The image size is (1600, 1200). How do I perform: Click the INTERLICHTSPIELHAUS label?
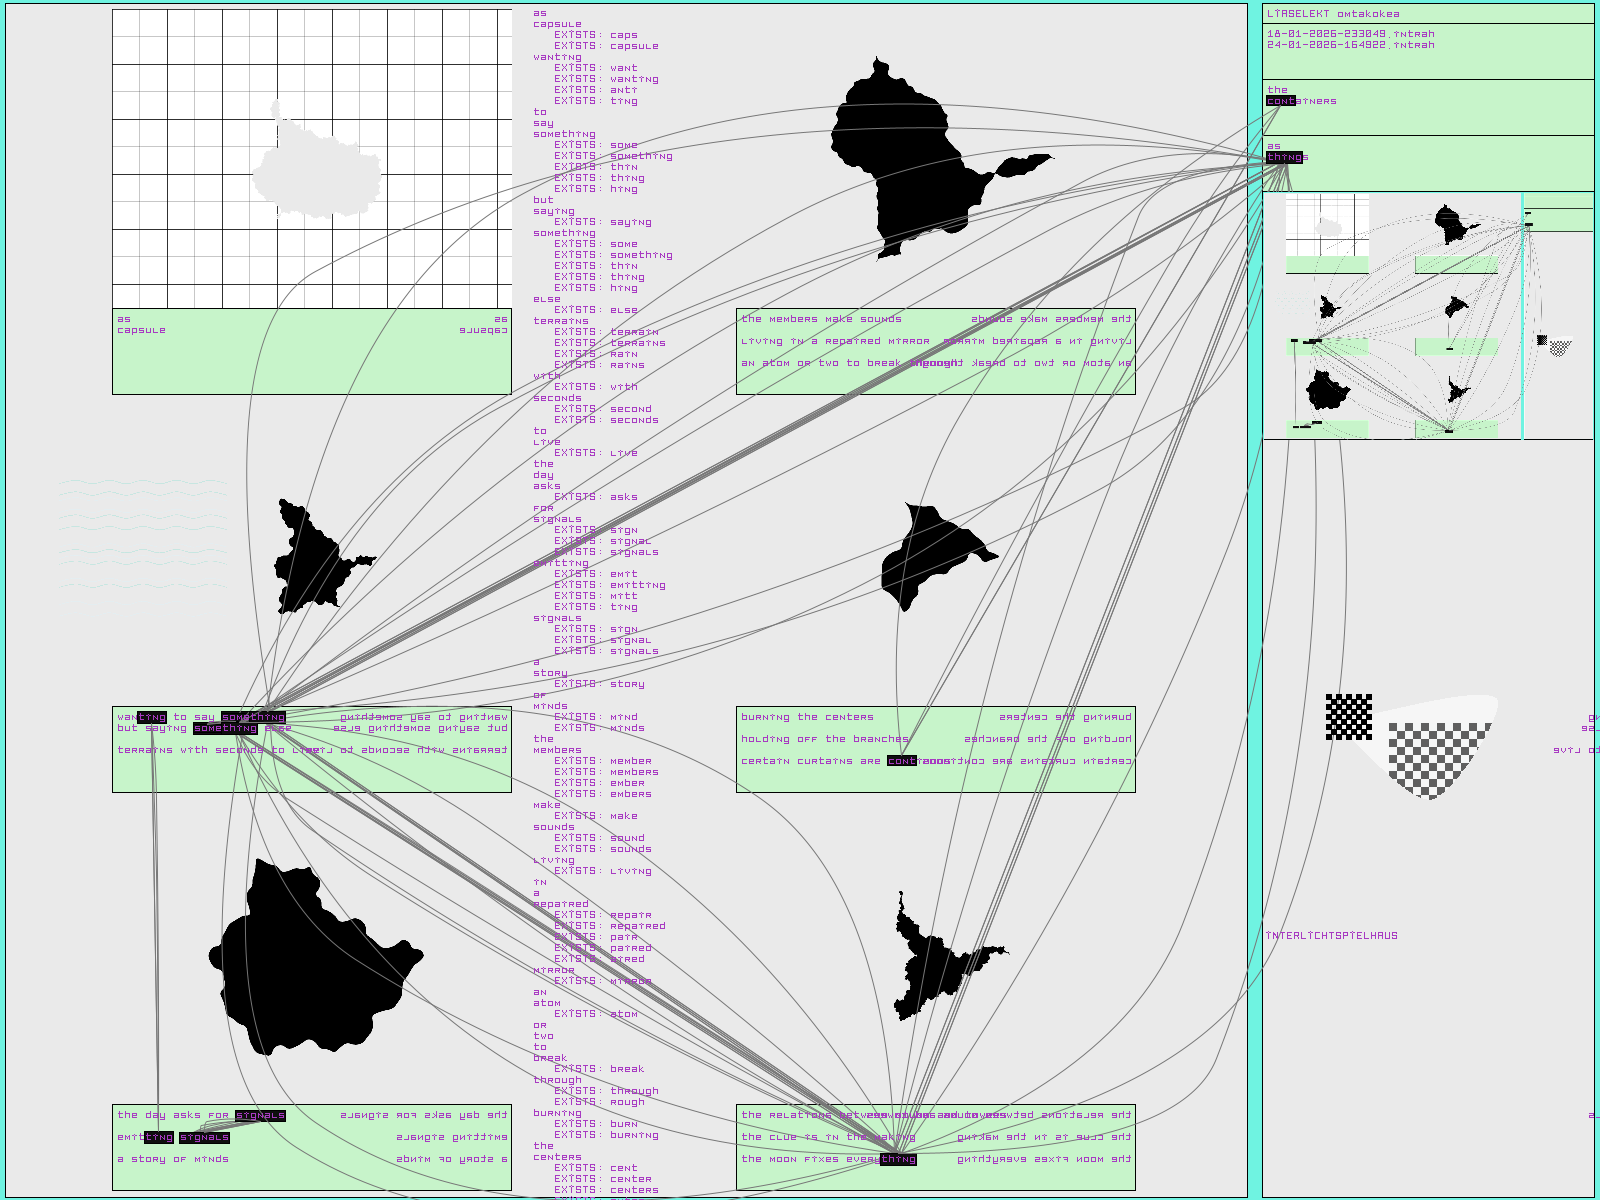coord(1331,936)
